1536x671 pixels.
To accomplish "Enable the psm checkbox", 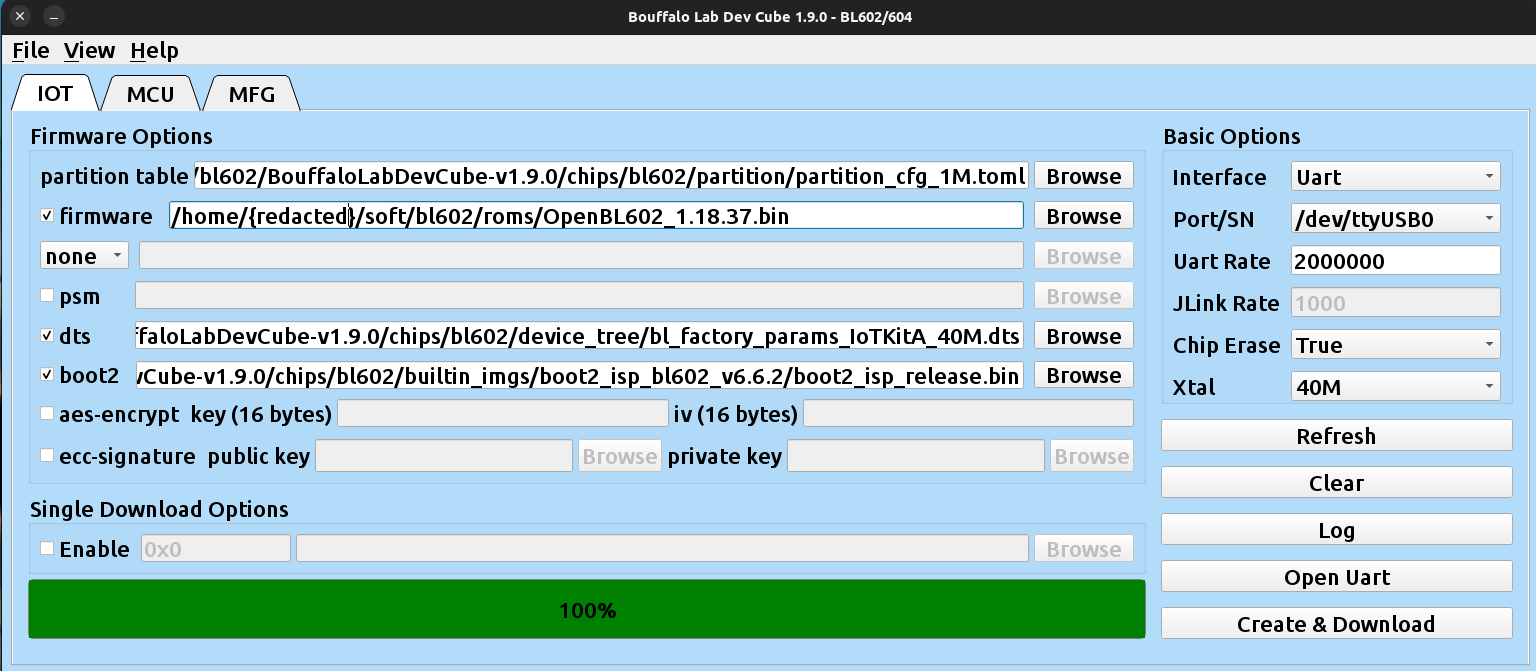I will [47, 296].
